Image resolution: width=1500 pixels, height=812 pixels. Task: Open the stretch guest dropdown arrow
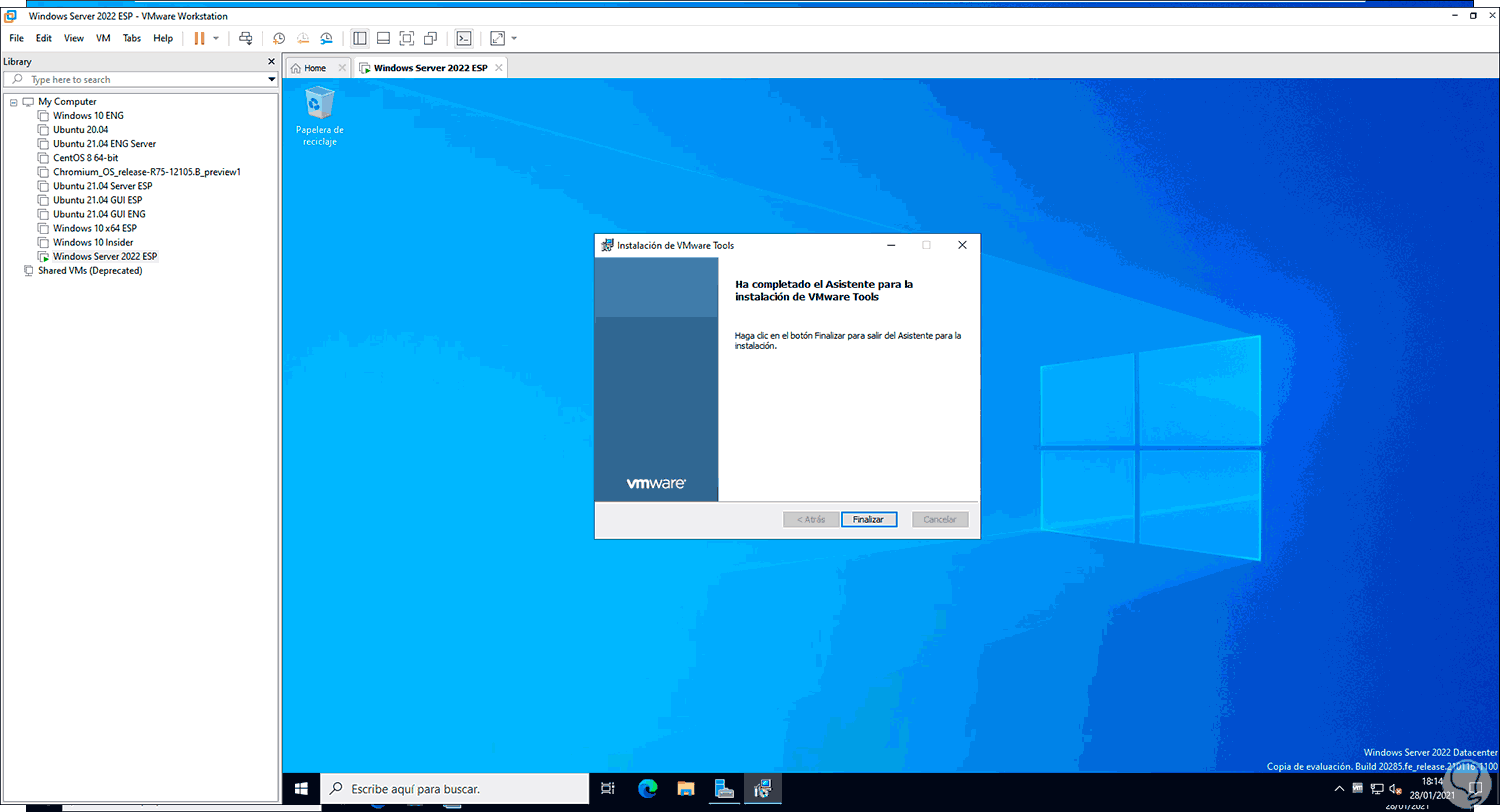[514, 38]
